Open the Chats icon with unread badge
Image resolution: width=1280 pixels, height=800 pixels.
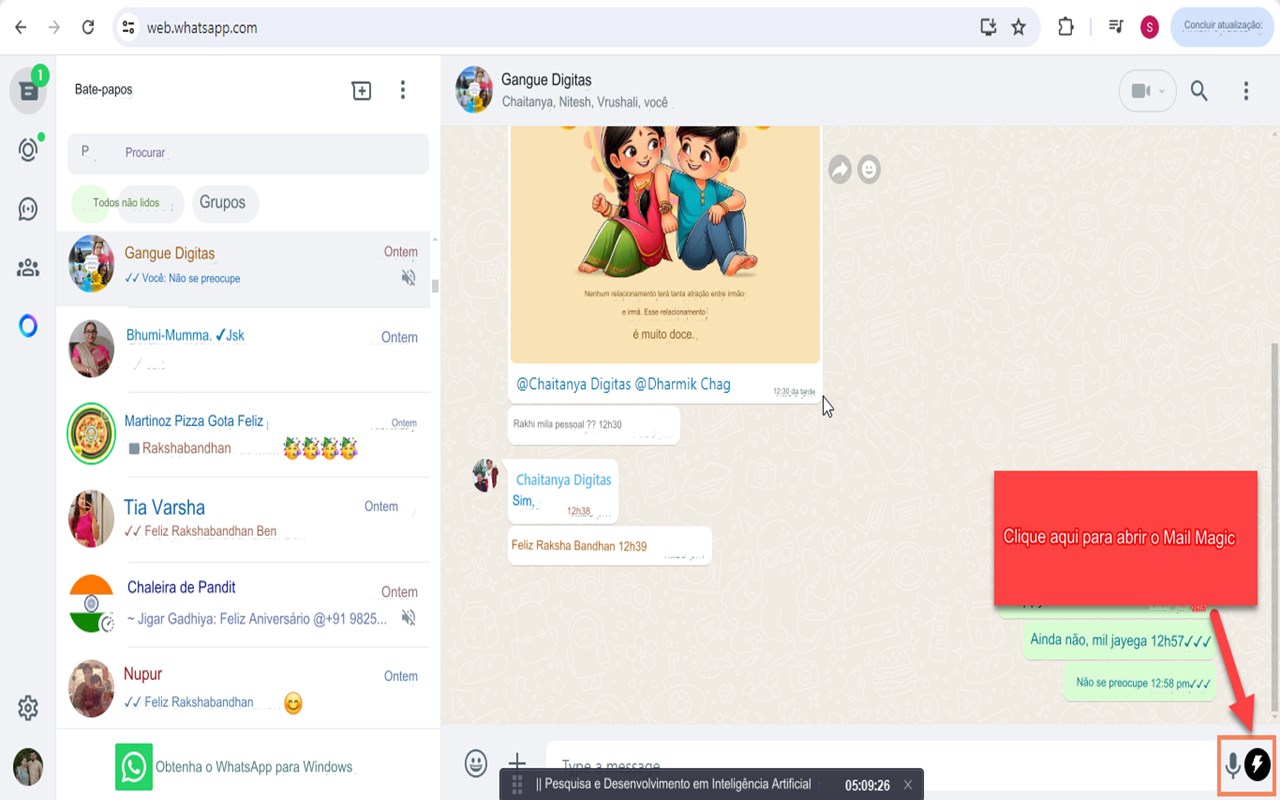(x=28, y=90)
